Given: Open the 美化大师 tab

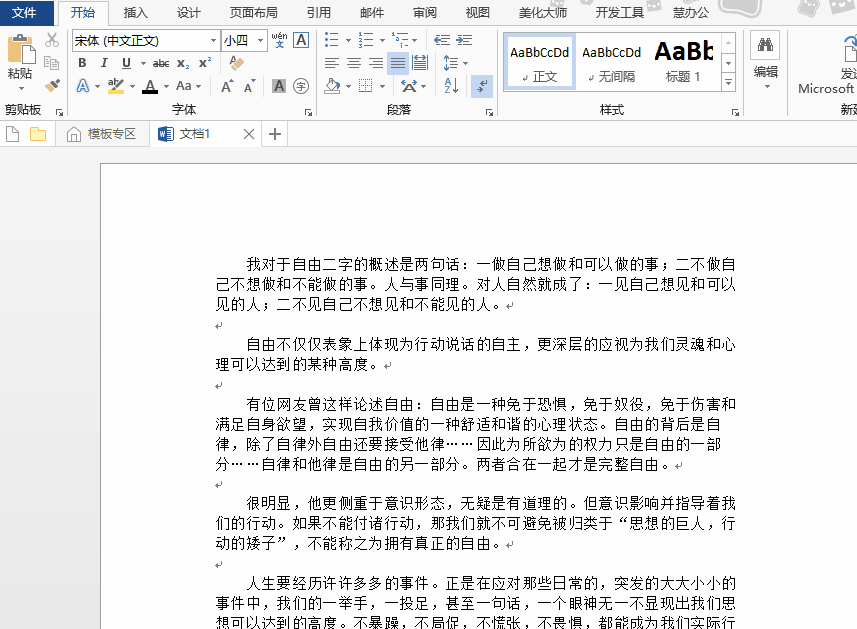Looking at the screenshot, I should [x=543, y=13].
